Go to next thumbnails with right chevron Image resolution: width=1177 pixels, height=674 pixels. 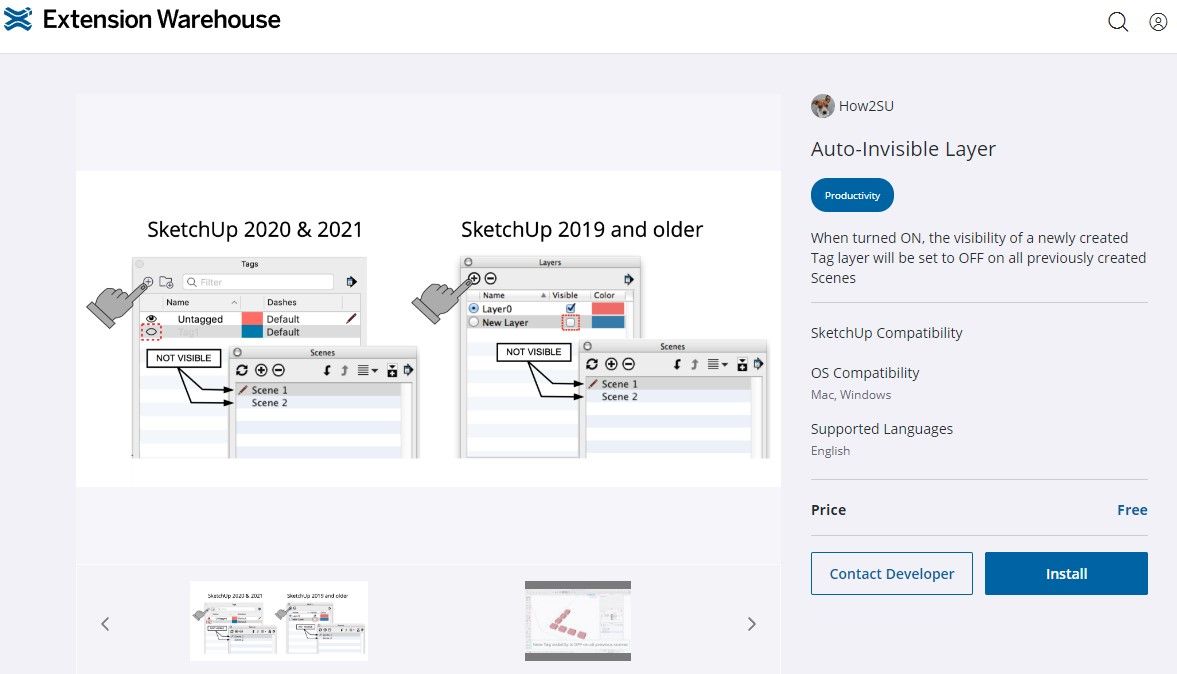tap(752, 624)
